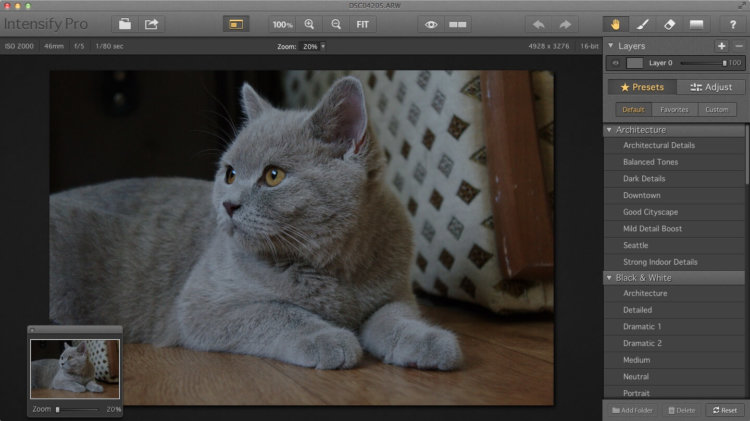Click the 46mm focal length text
Image resolution: width=750 pixels, height=421 pixels.
pyautogui.click(x=54, y=46)
